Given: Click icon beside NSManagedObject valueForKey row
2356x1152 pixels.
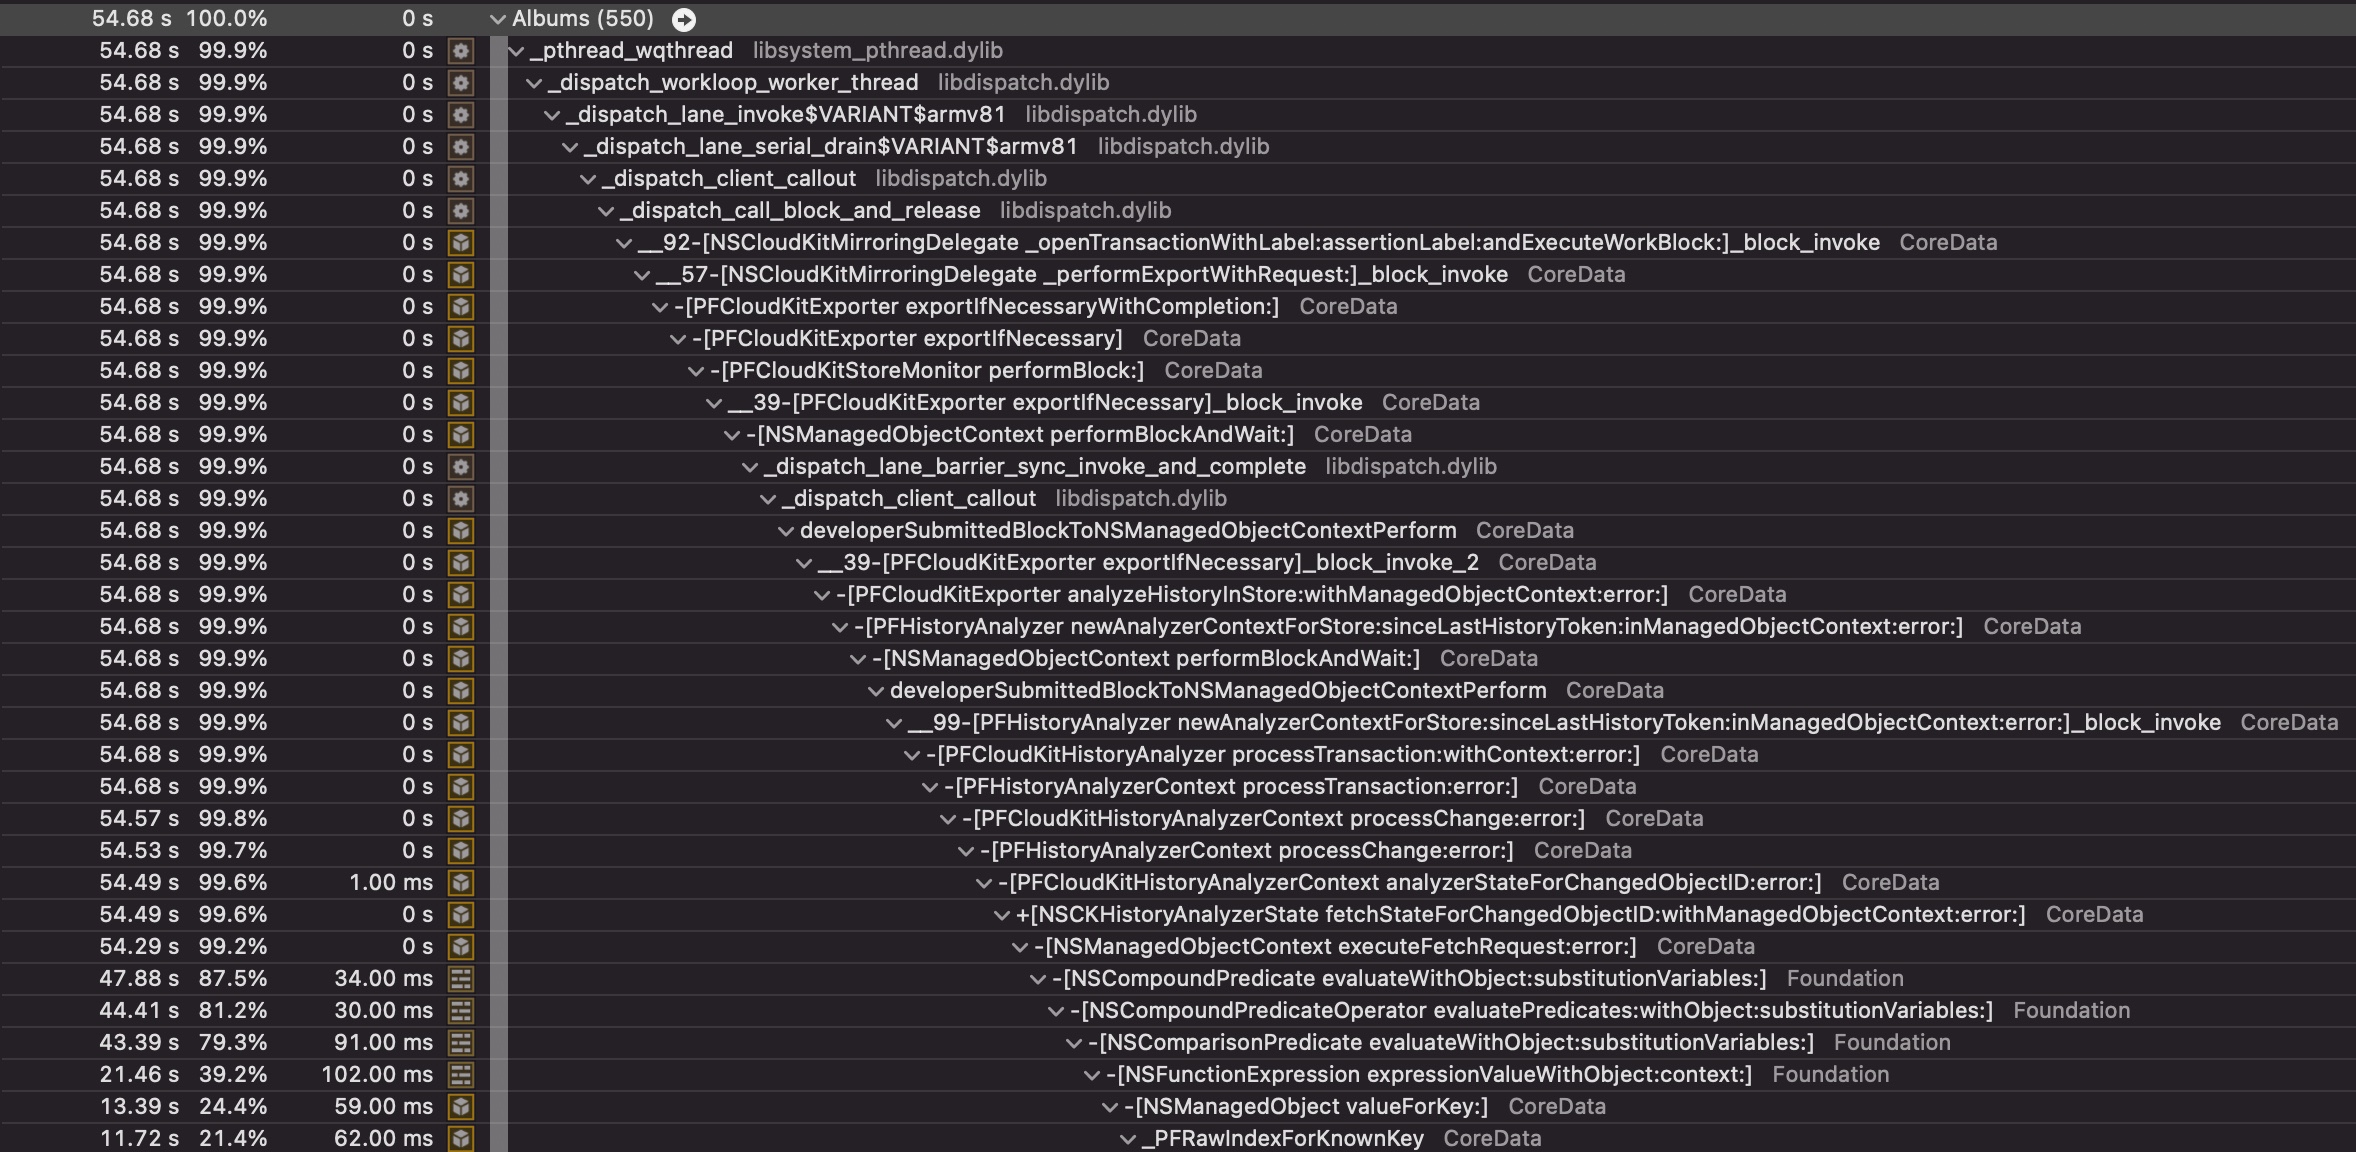Looking at the screenshot, I should [x=460, y=1107].
